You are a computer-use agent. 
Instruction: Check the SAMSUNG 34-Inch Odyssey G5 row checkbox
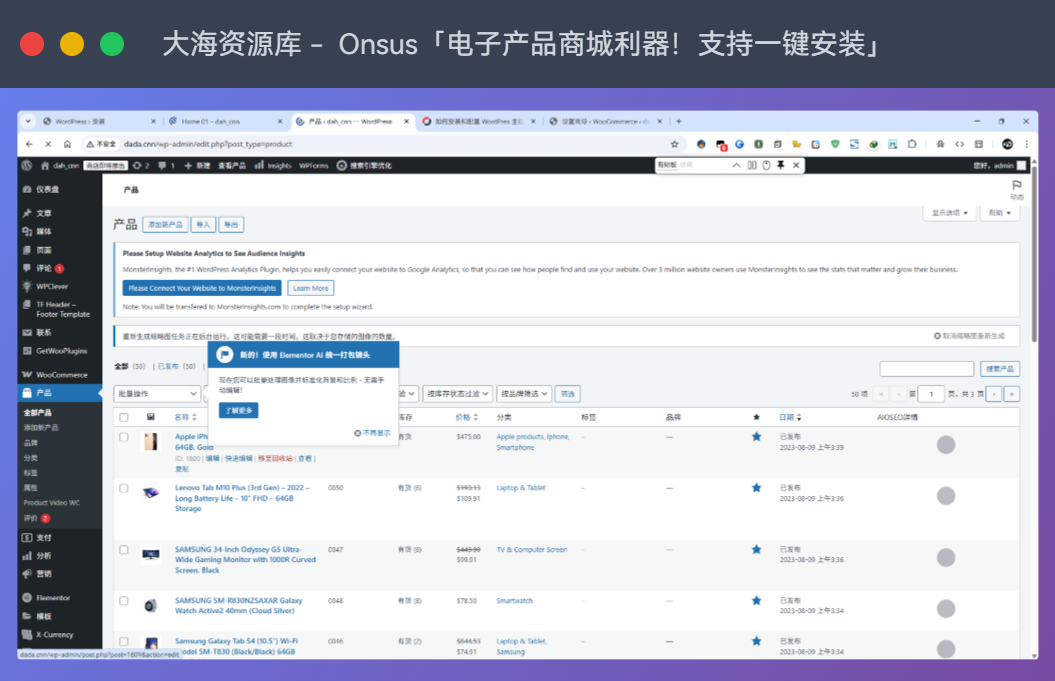coord(124,550)
